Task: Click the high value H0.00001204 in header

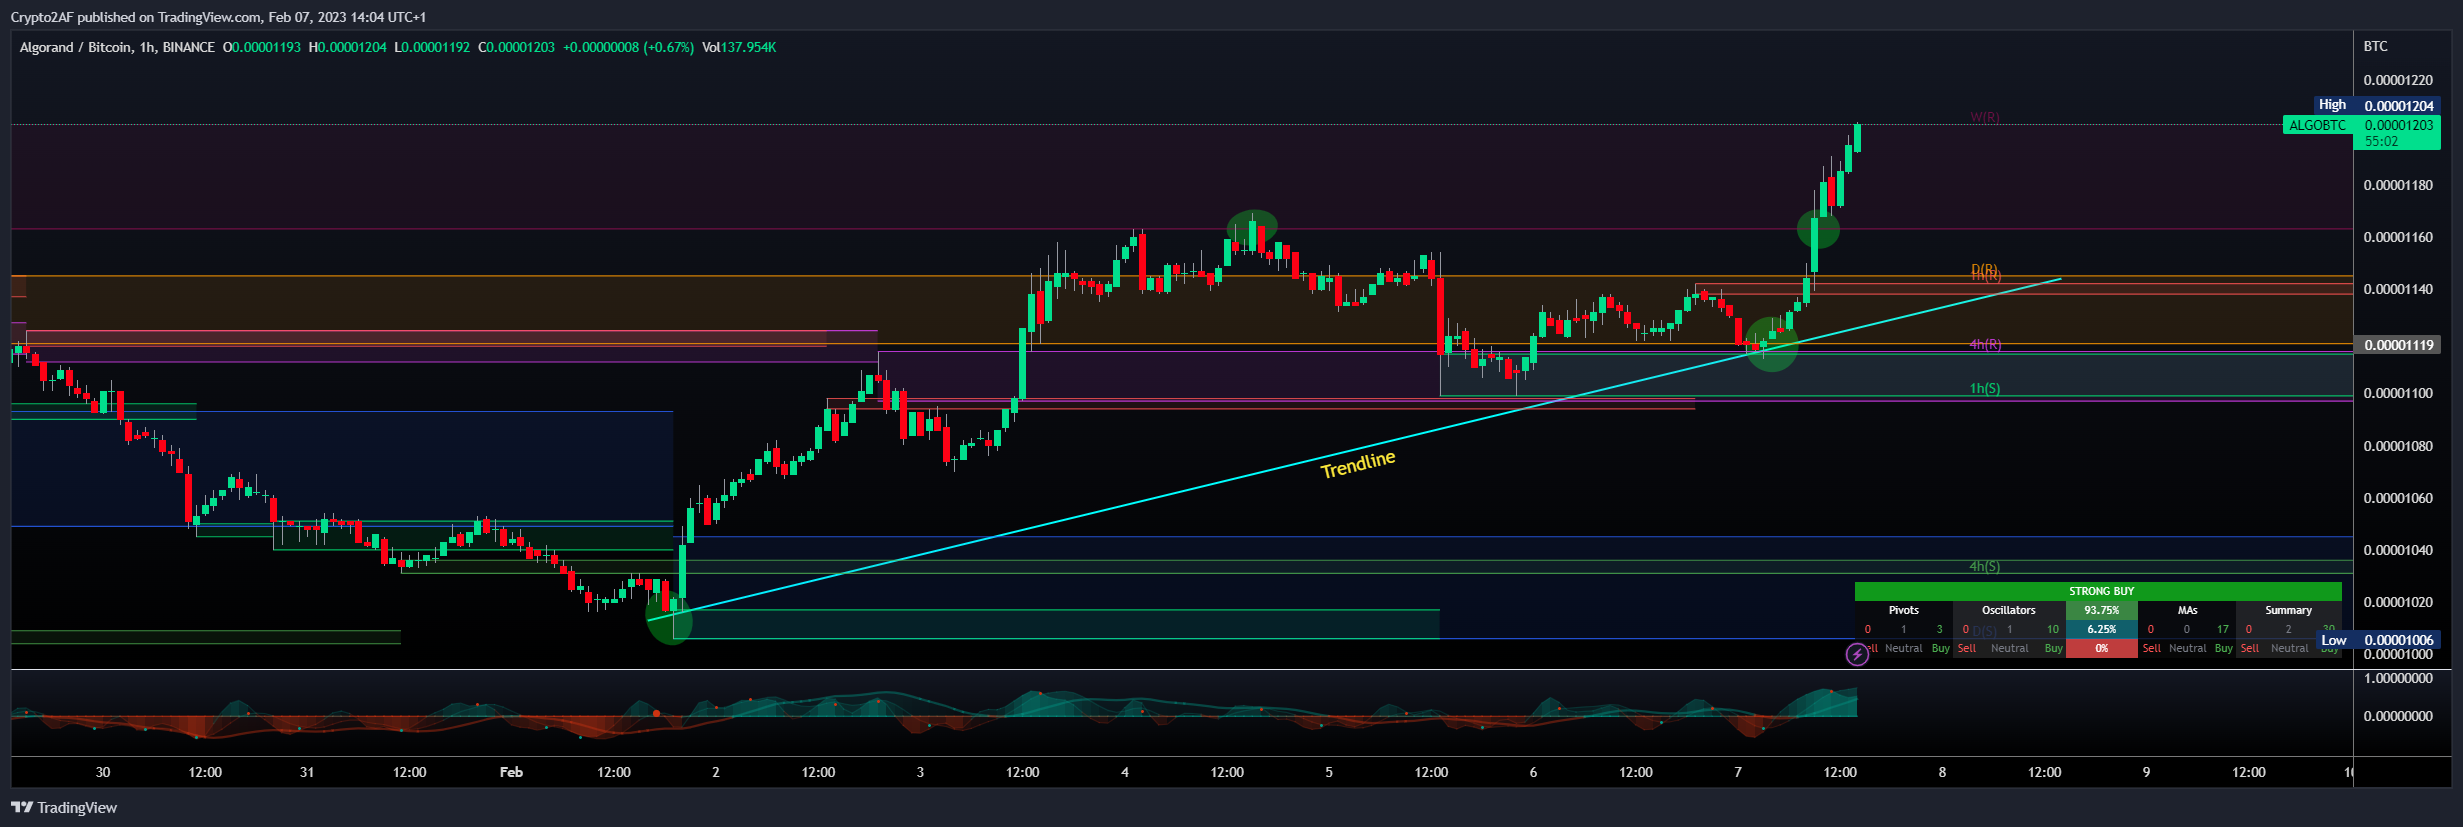Action: 347,47
